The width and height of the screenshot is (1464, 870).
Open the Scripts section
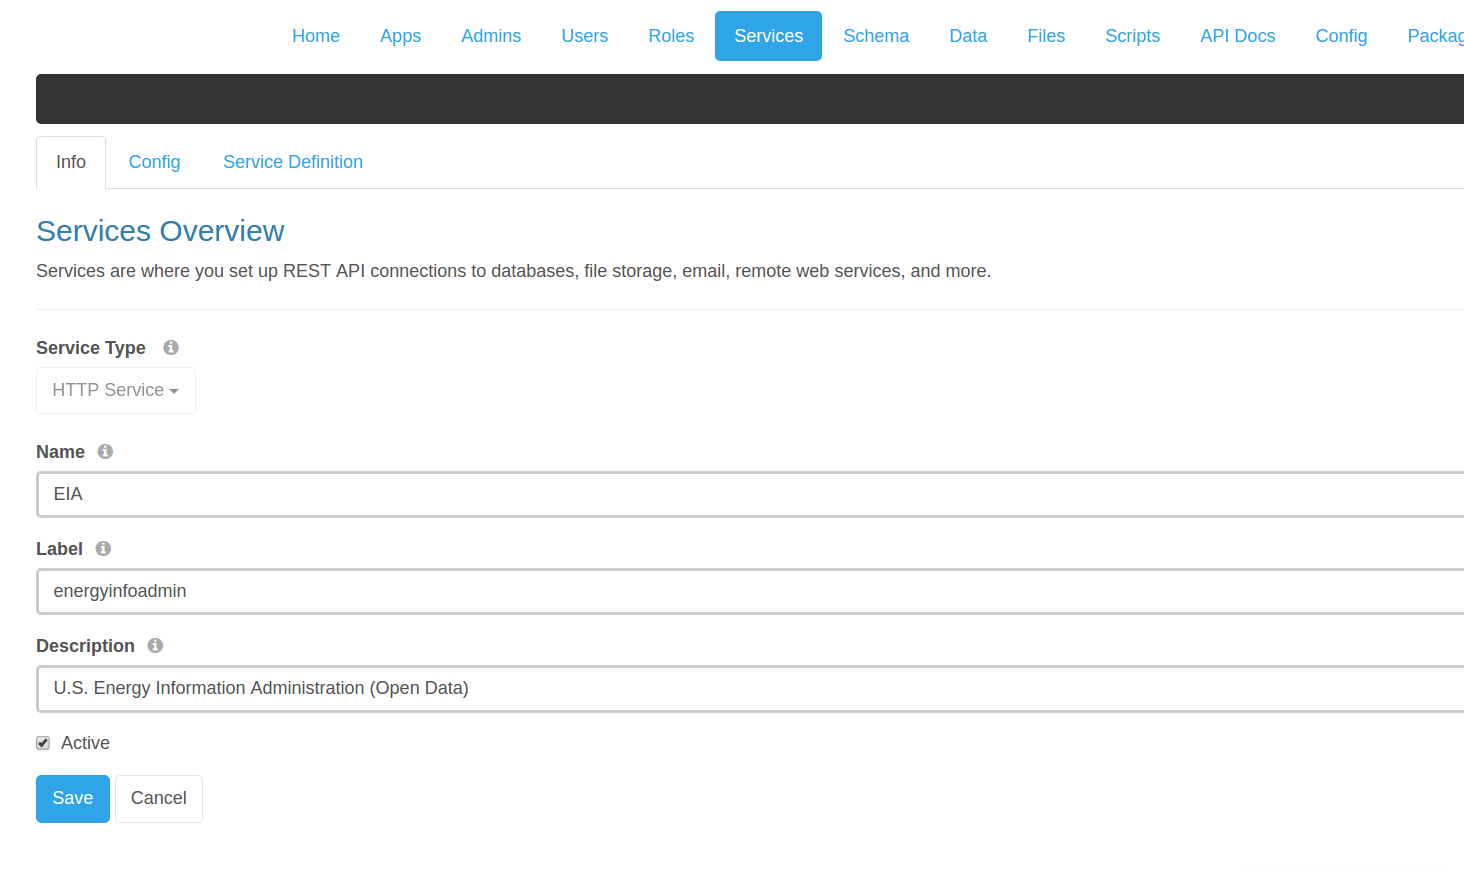1132,35
